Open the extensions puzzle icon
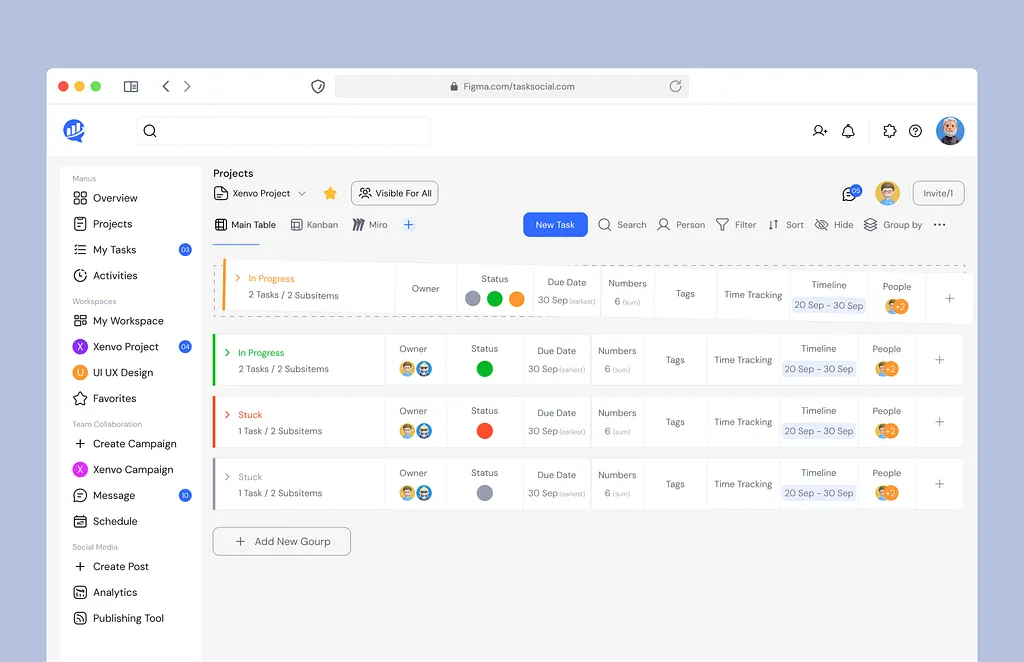1024x662 pixels. pos(889,131)
